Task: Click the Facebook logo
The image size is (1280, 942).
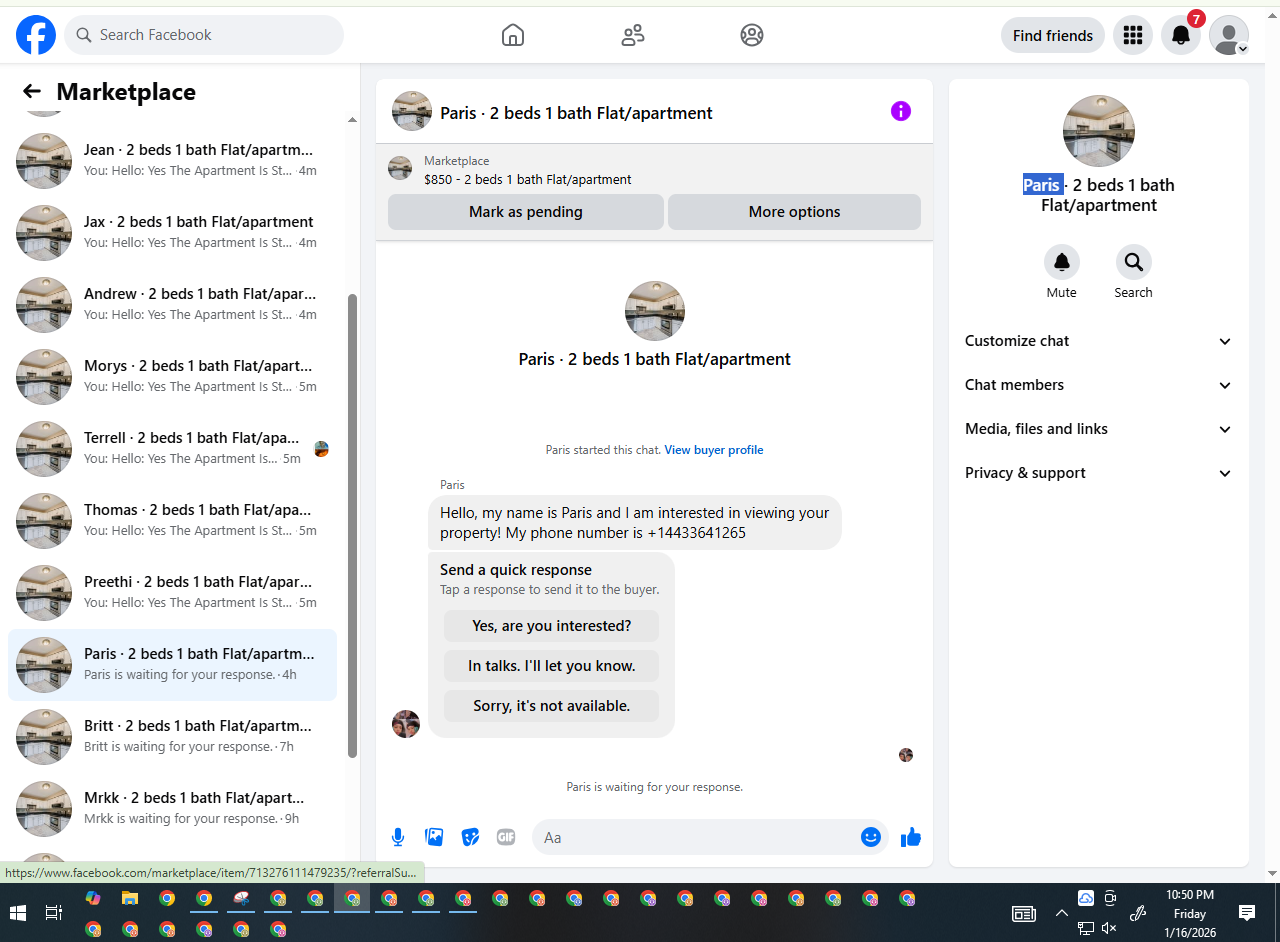Action: (36, 35)
